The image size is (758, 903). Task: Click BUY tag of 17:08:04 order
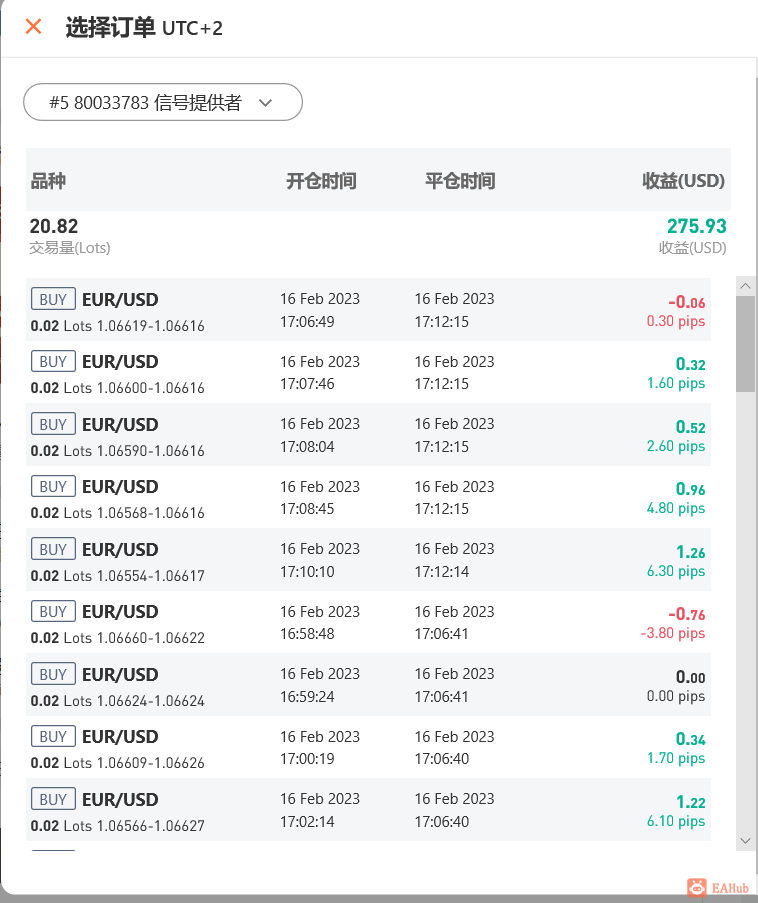(53, 424)
